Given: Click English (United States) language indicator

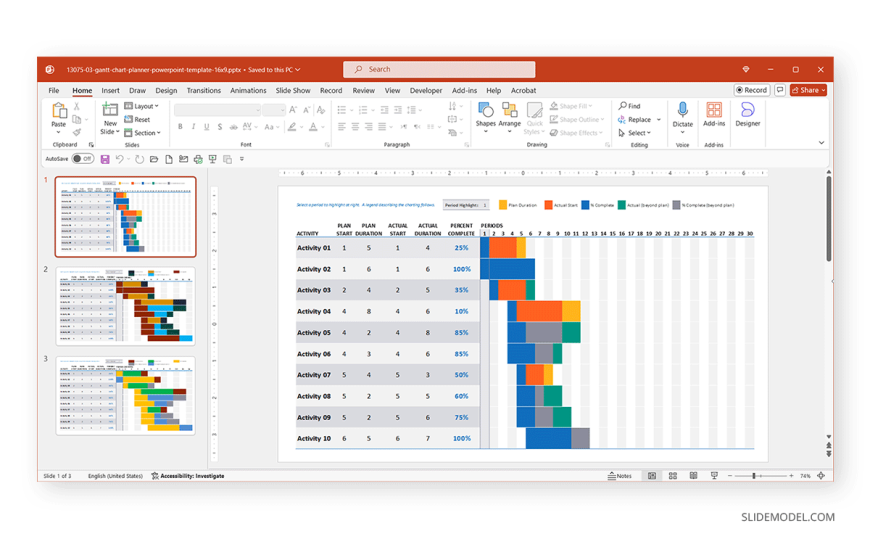Looking at the screenshot, I should [x=115, y=476].
